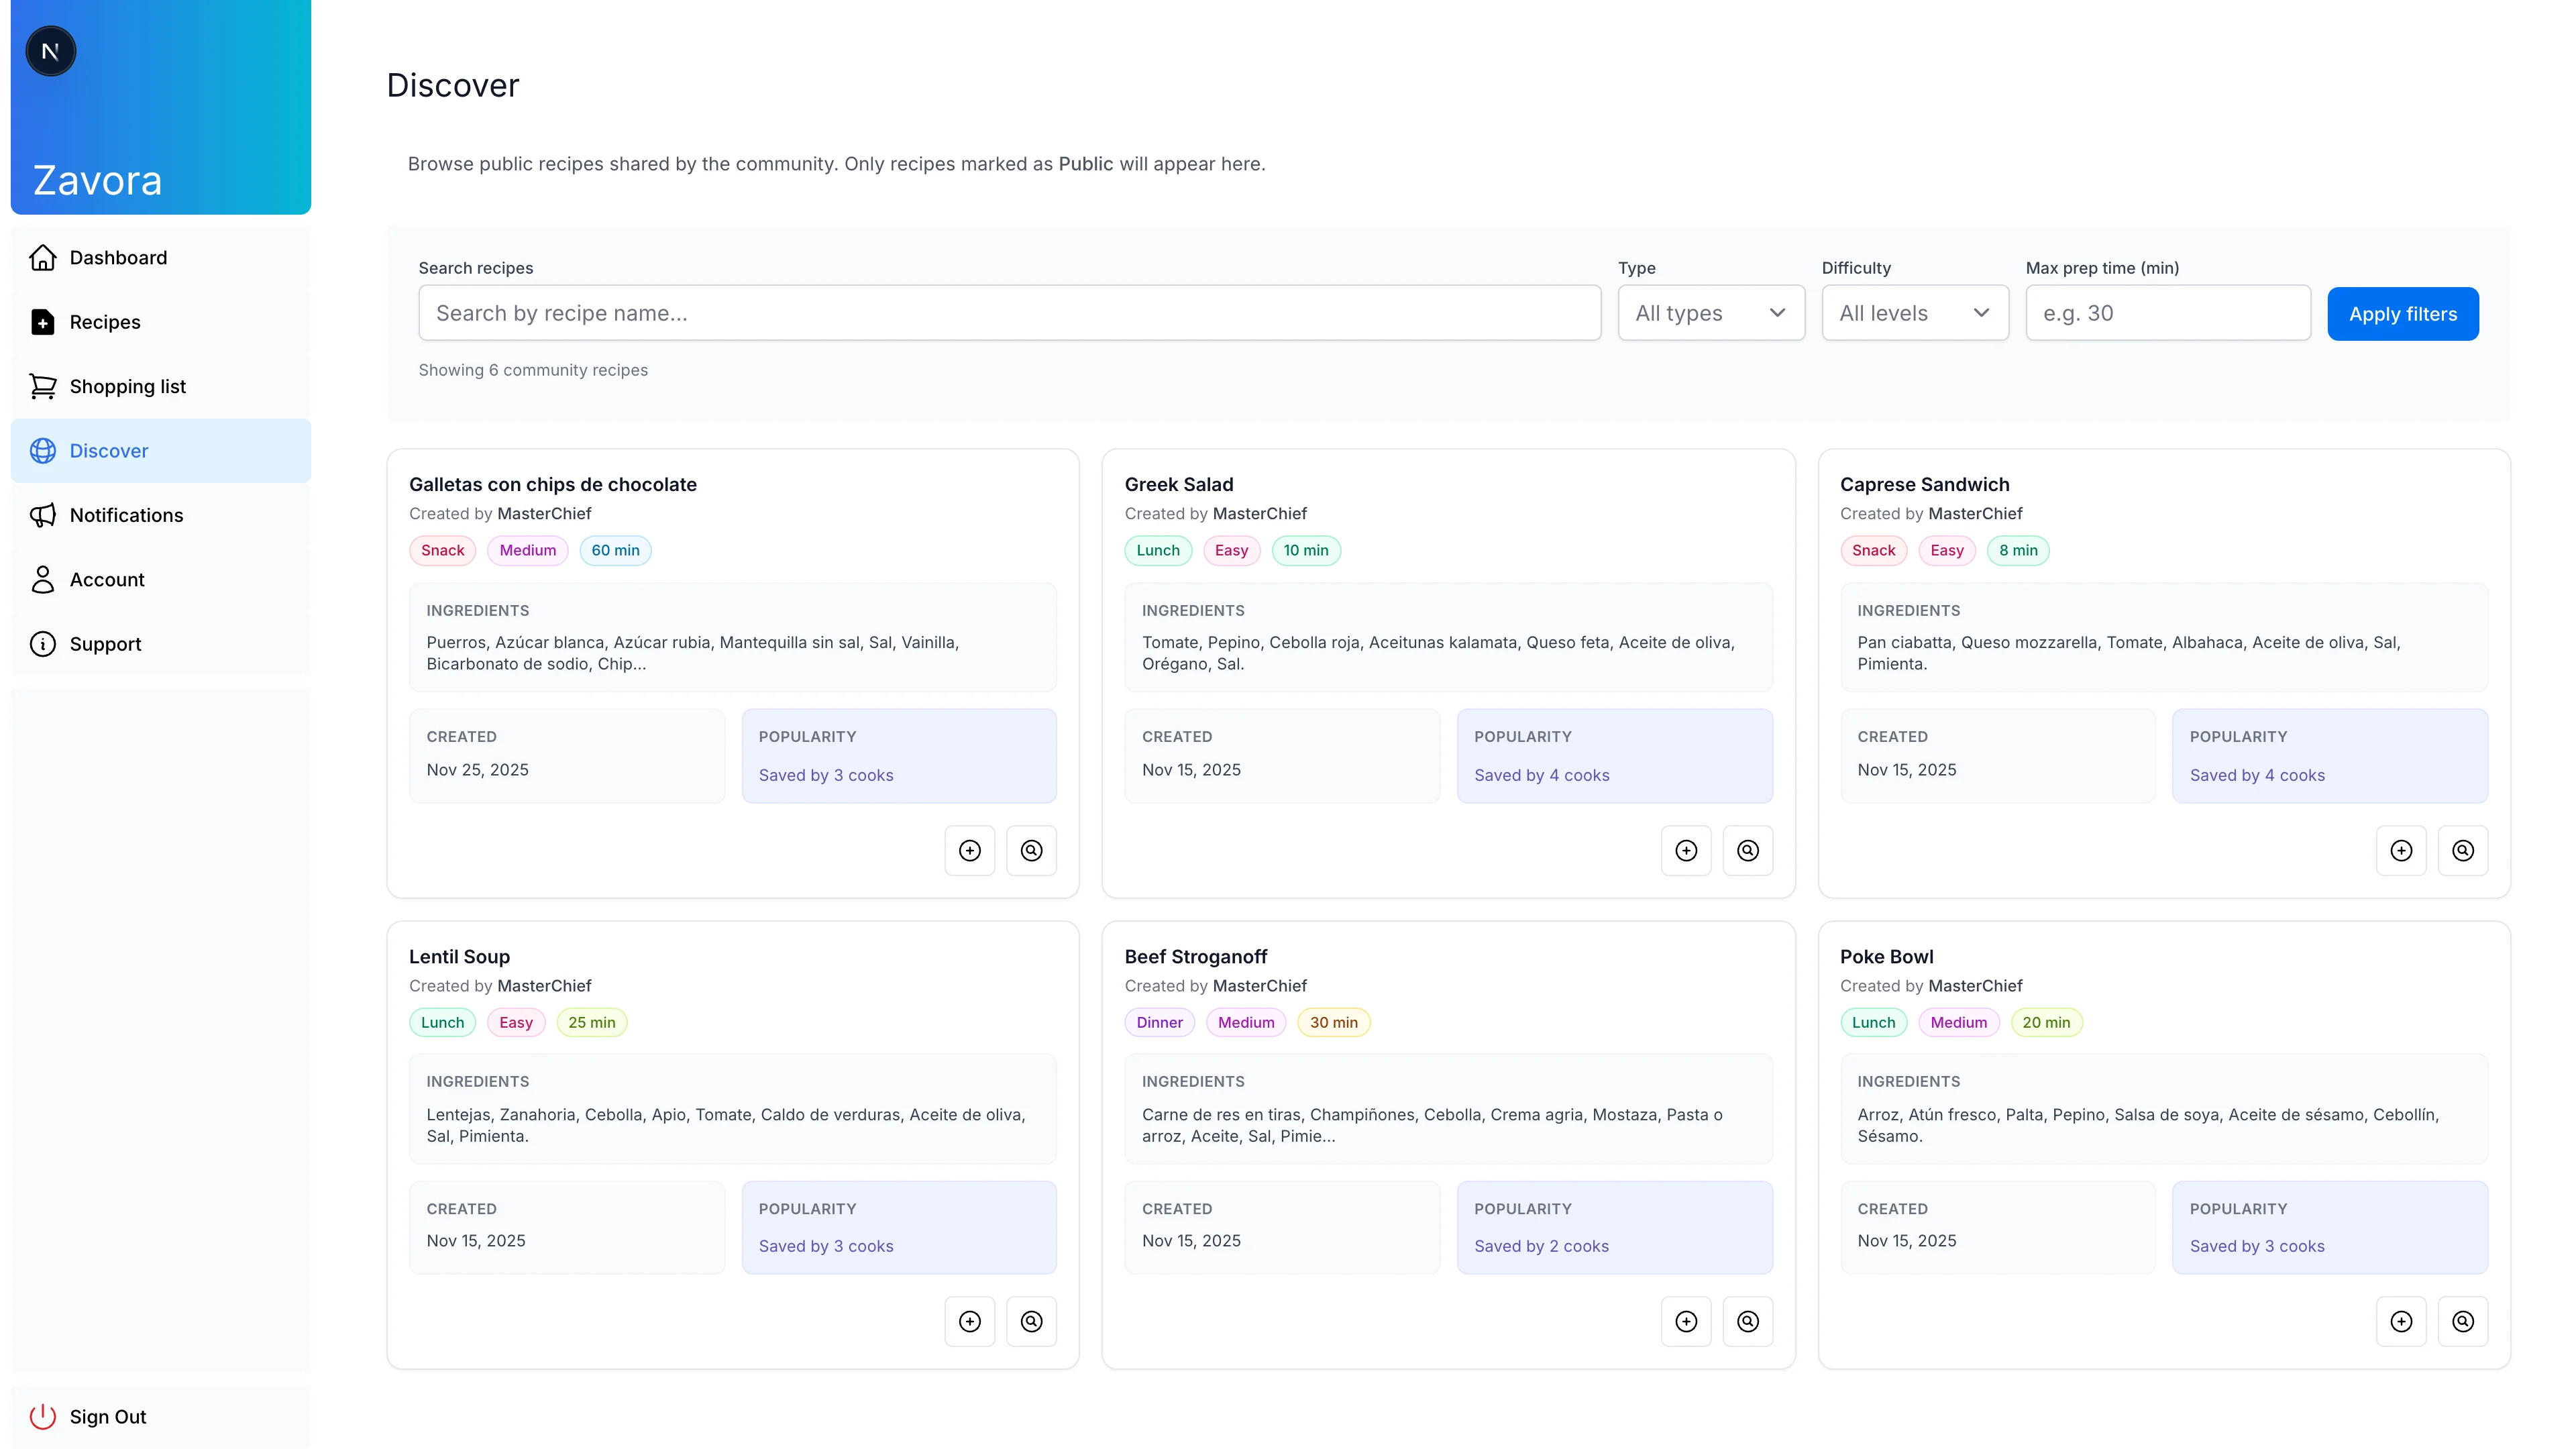
Task: Select the Dashboard icon in the sidebar
Action: click(42, 257)
